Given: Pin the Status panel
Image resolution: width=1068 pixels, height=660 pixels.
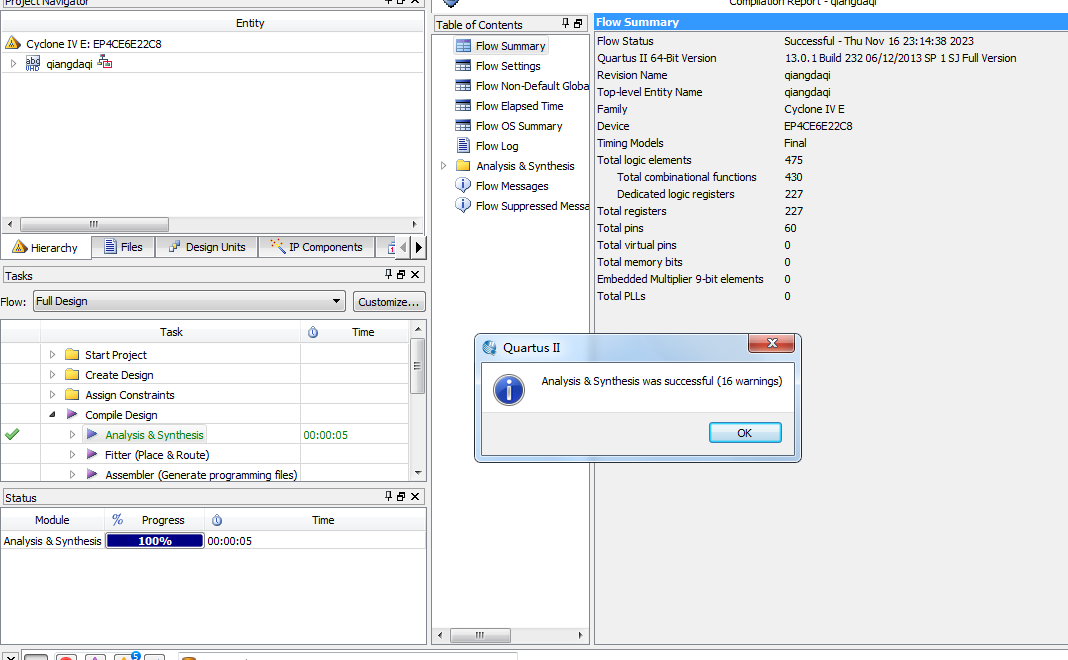Looking at the screenshot, I should click(388, 496).
